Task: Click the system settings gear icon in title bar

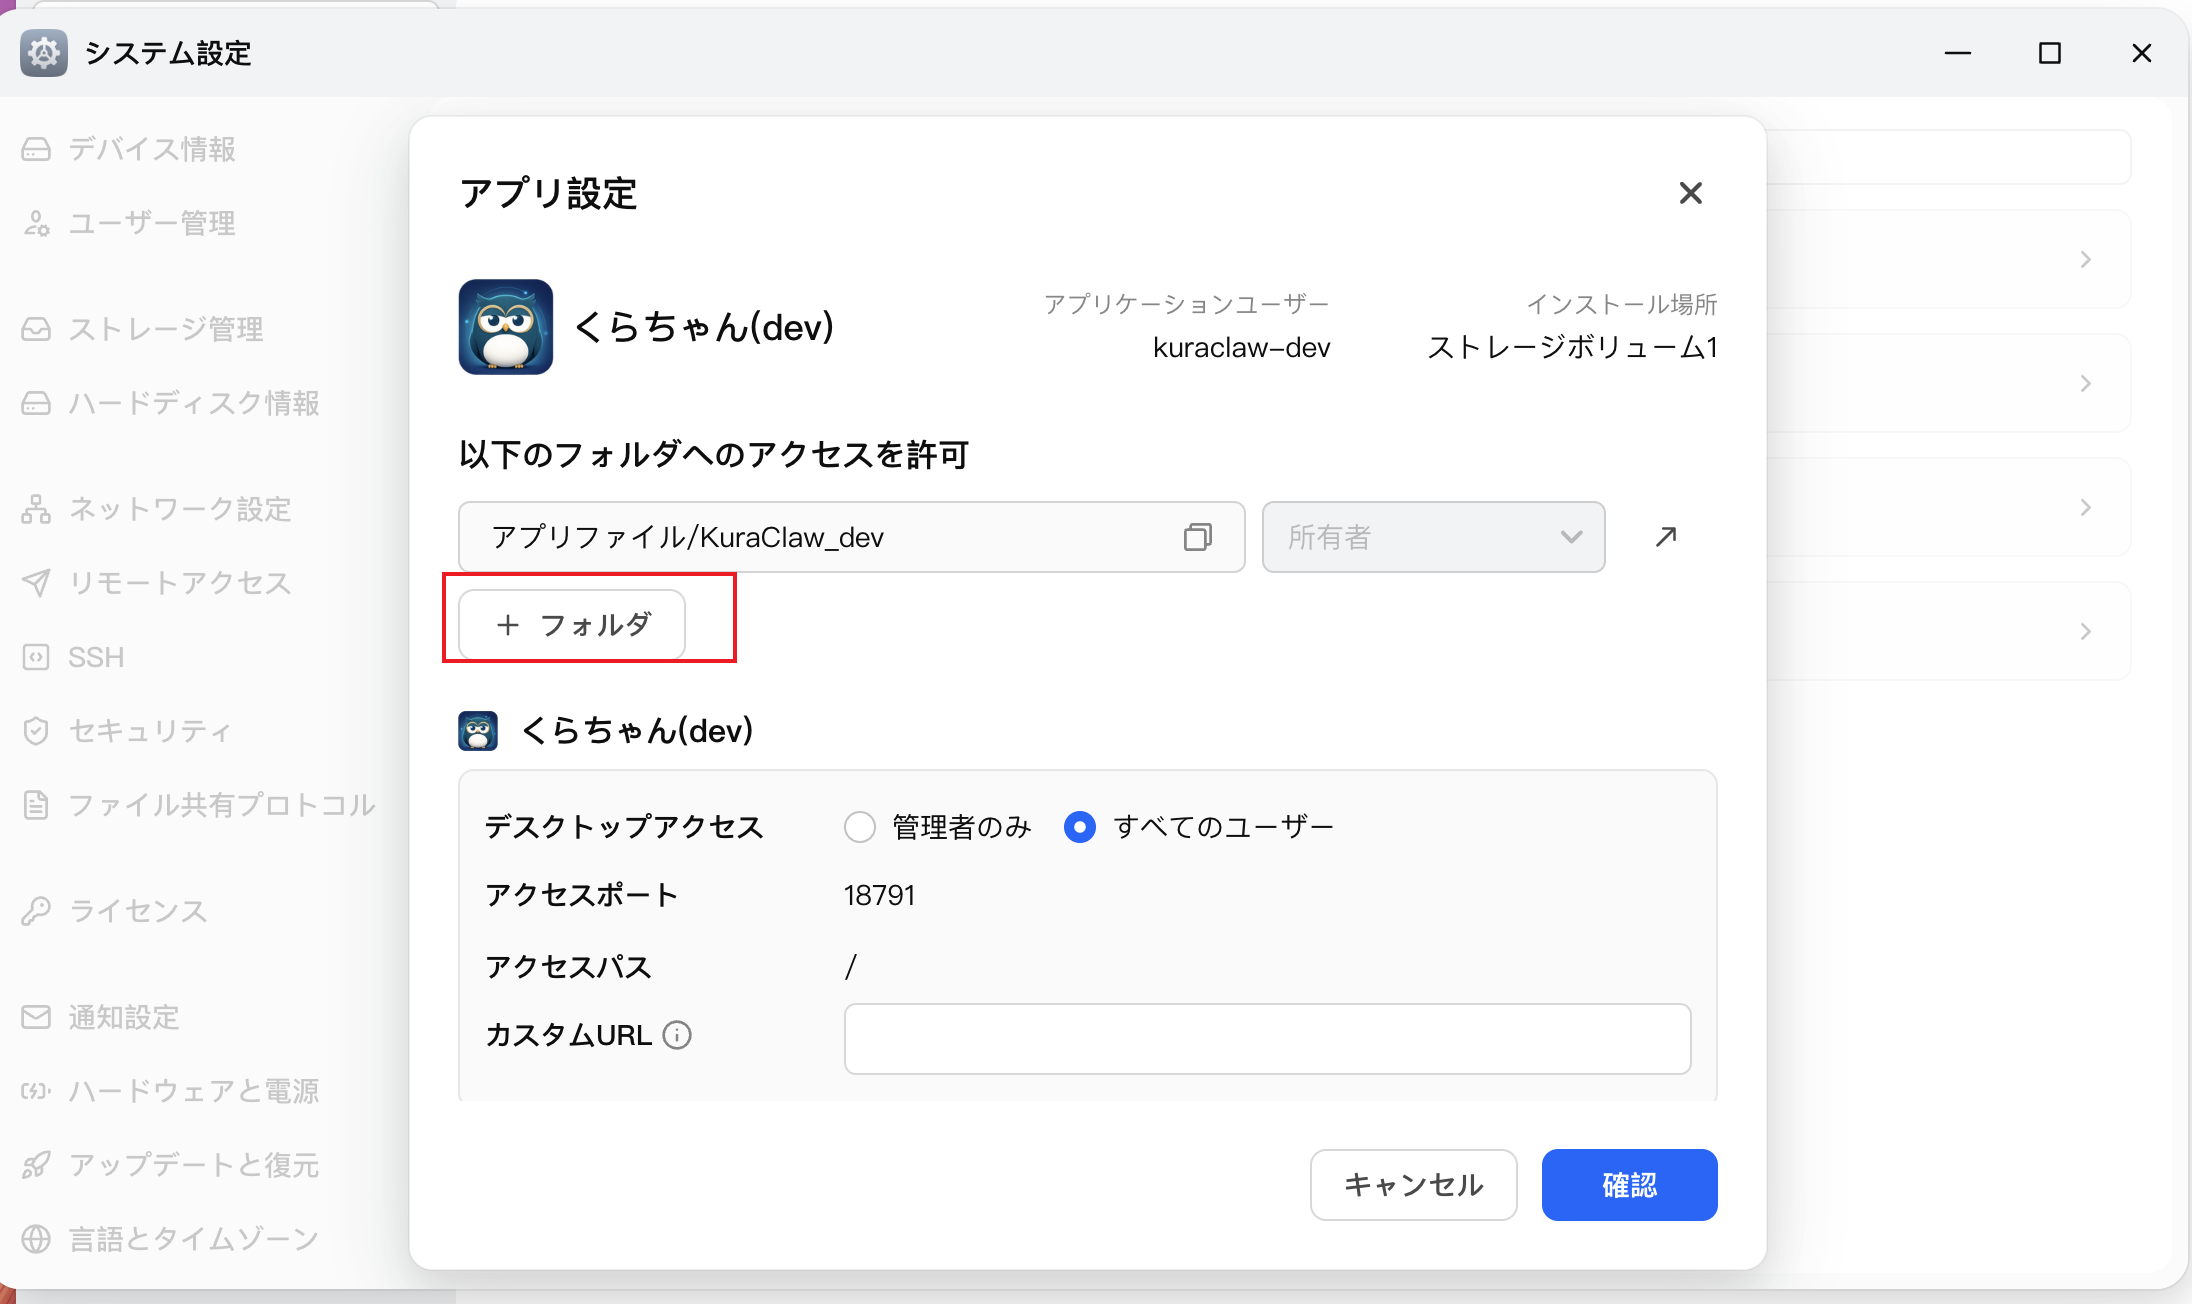Action: click(44, 53)
